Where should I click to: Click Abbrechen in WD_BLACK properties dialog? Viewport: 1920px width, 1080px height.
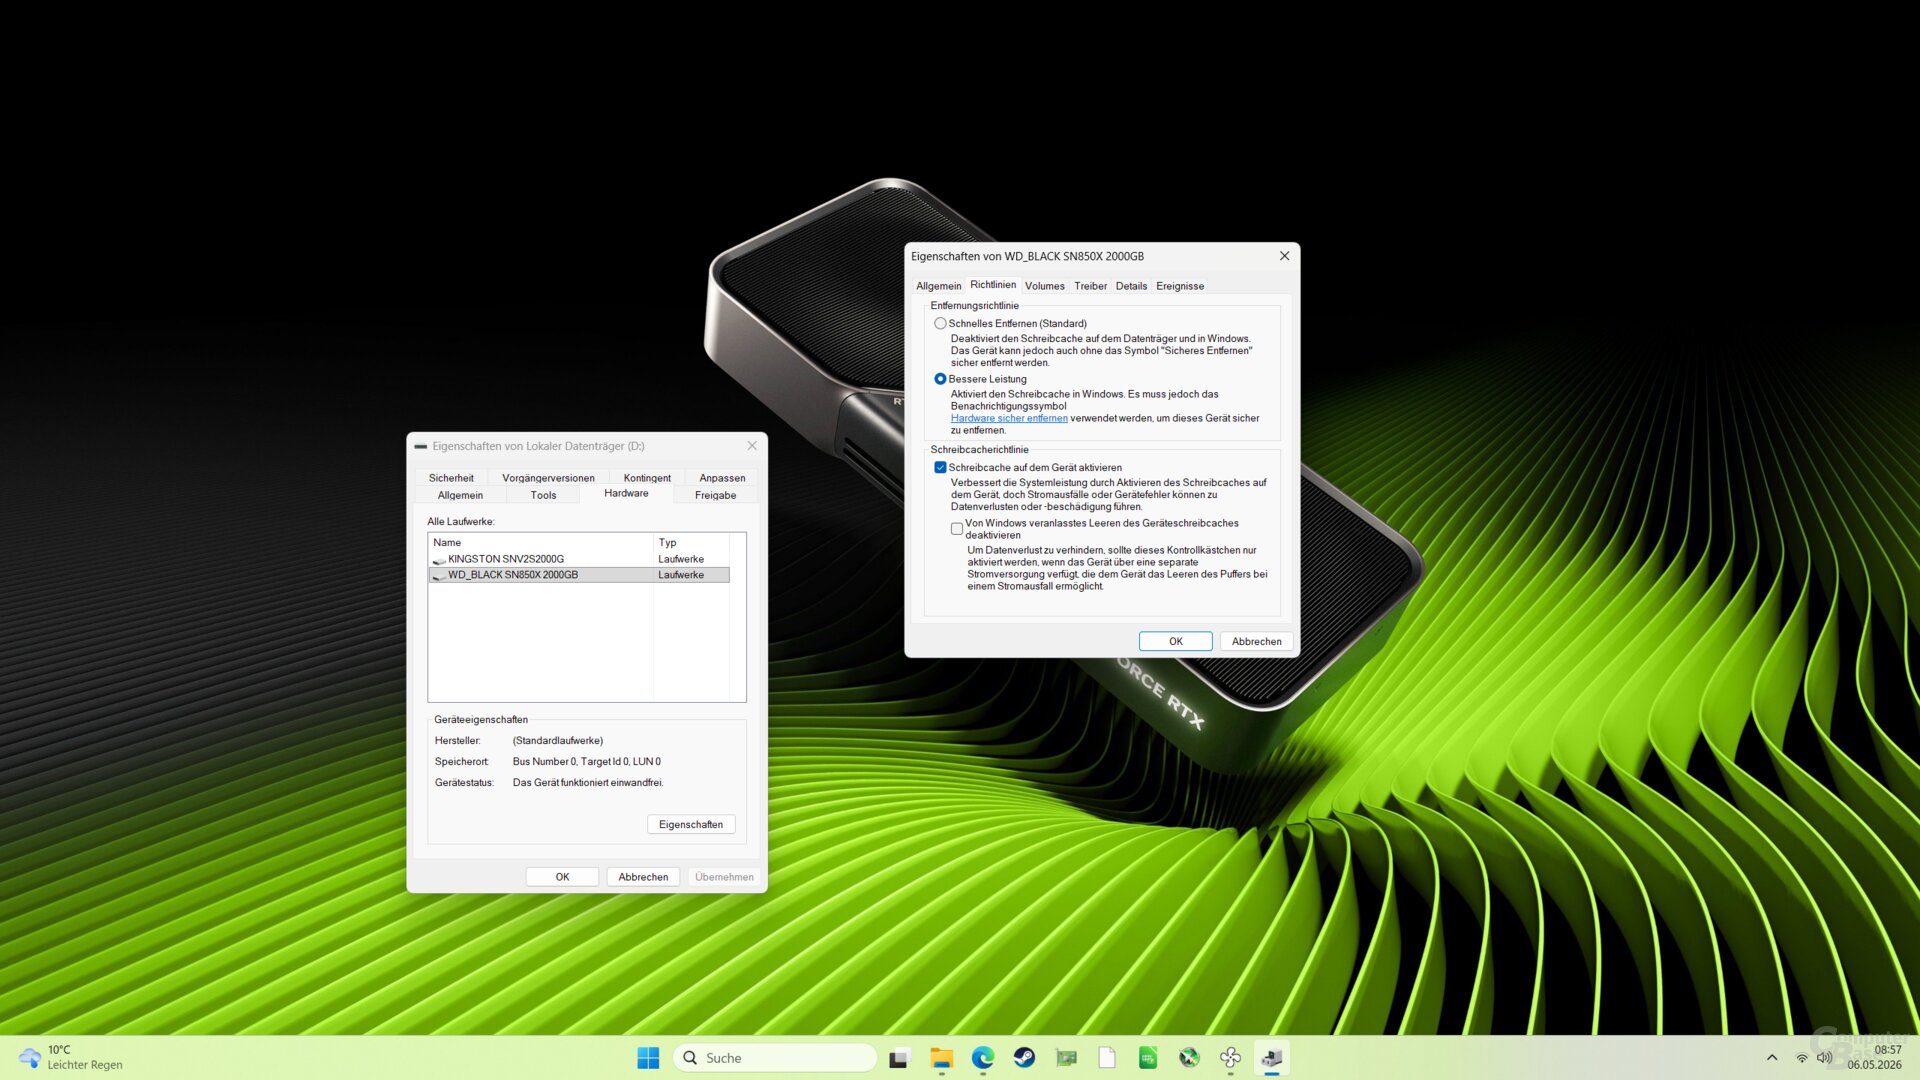click(1256, 642)
